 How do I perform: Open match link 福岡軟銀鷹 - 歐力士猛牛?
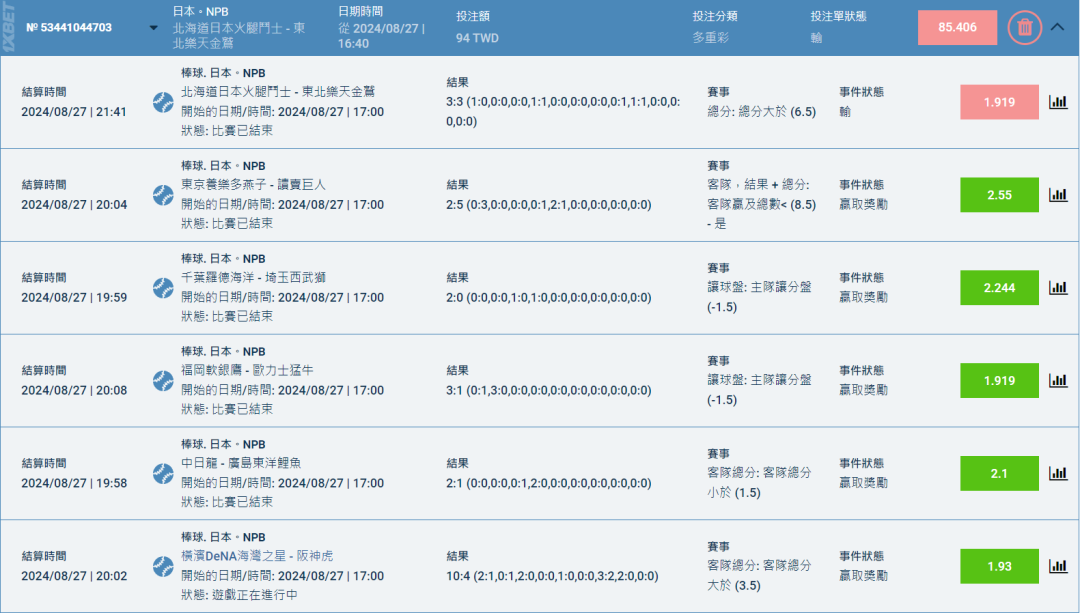click(x=247, y=370)
